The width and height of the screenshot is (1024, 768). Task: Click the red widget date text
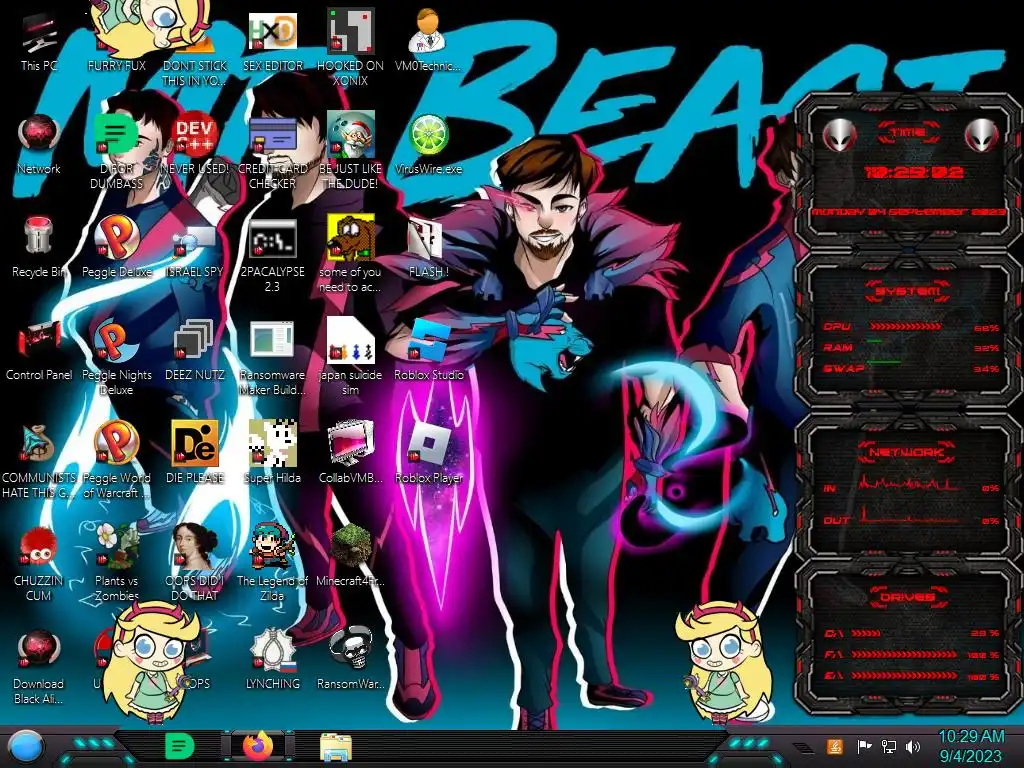click(x=909, y=212)
